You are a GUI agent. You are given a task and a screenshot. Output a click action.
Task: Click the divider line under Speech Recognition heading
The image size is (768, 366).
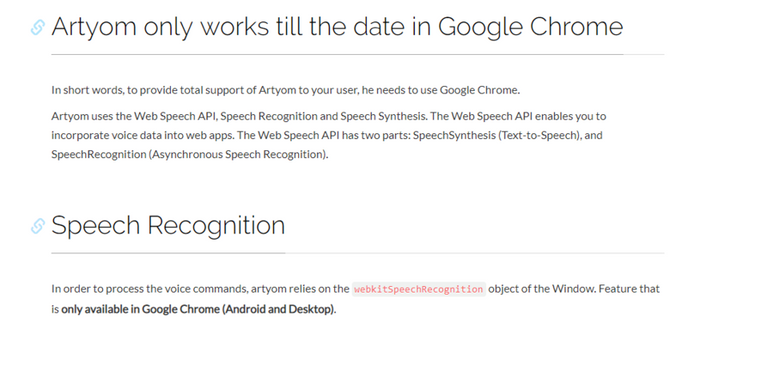358,253
